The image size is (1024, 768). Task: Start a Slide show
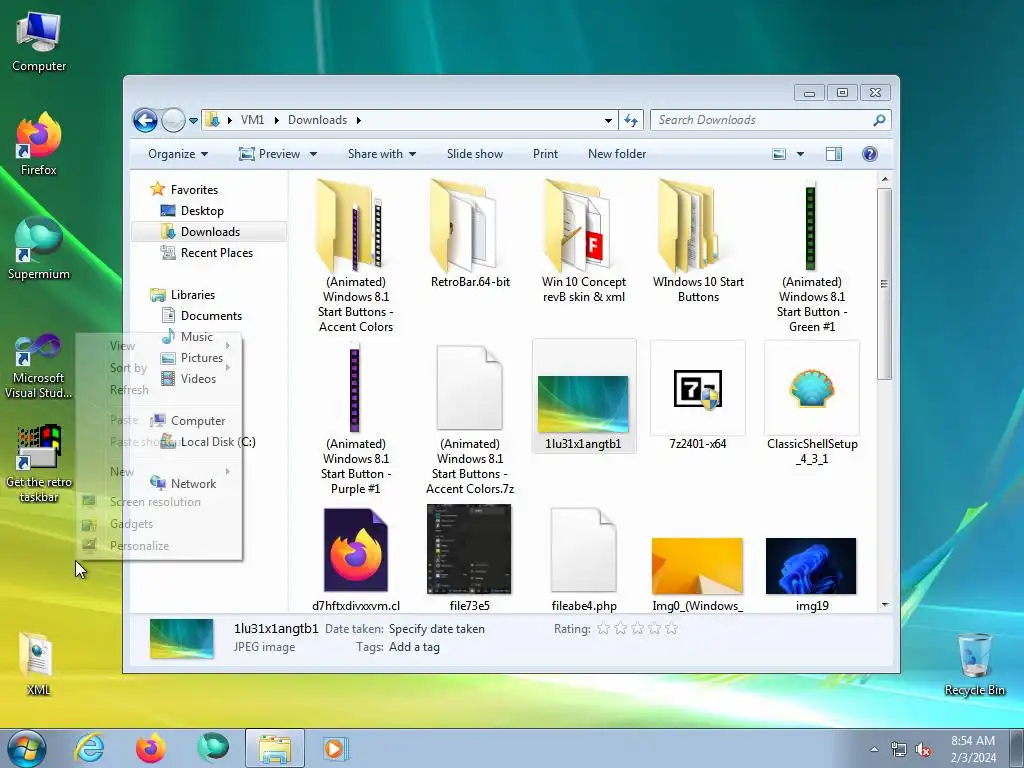[x=475, y=154]
